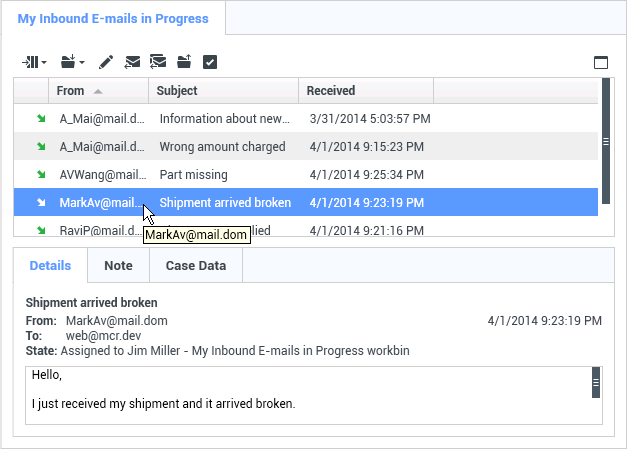Click inbound arrow icon on Shipment arrived broken row
Screen dimensions: 627x449
tap(41, 203)
